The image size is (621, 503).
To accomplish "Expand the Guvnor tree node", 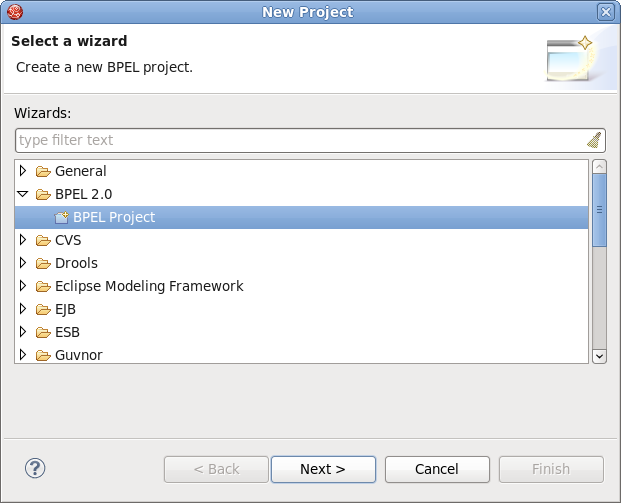I will pos(23,355).
